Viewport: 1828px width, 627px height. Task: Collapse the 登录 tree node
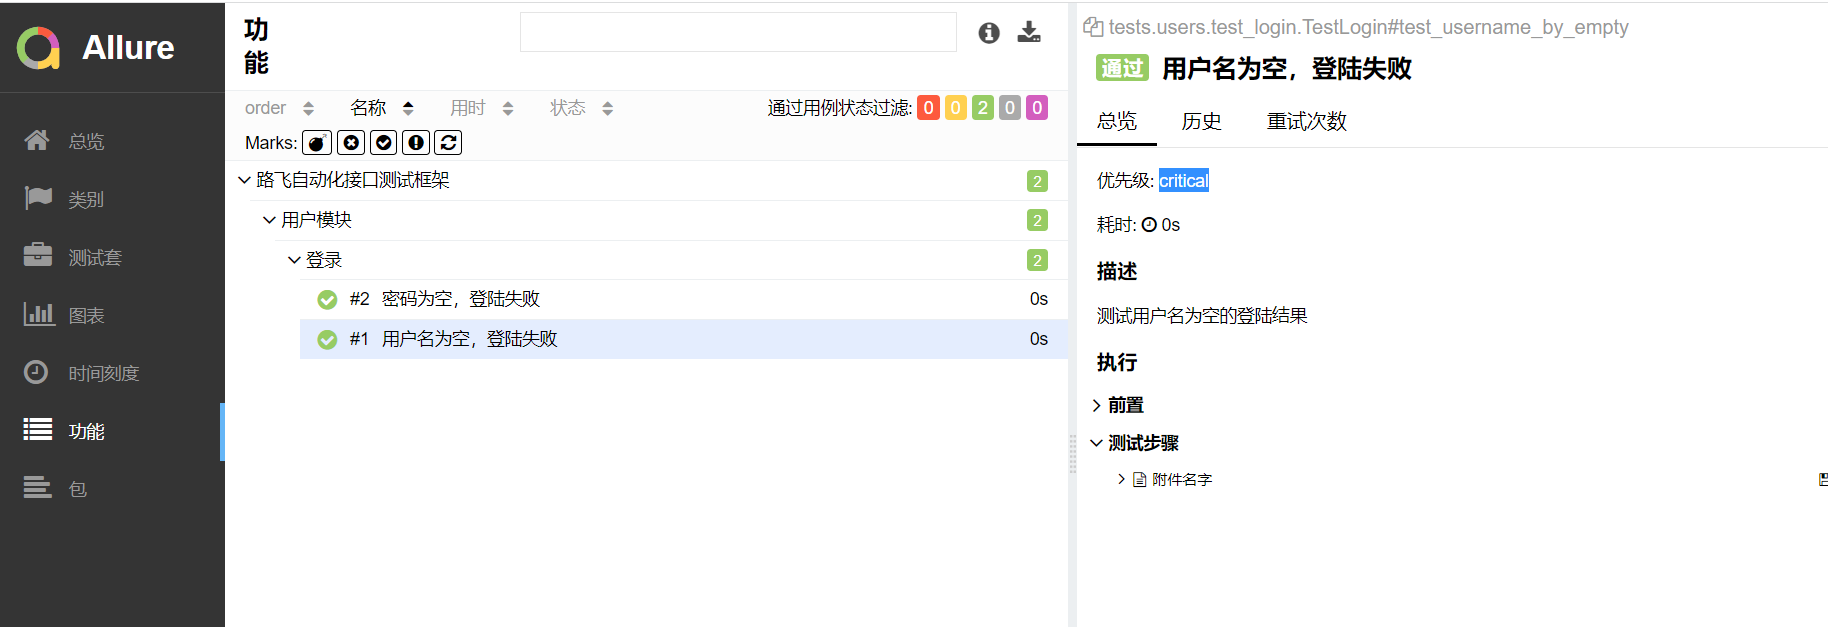294,260
